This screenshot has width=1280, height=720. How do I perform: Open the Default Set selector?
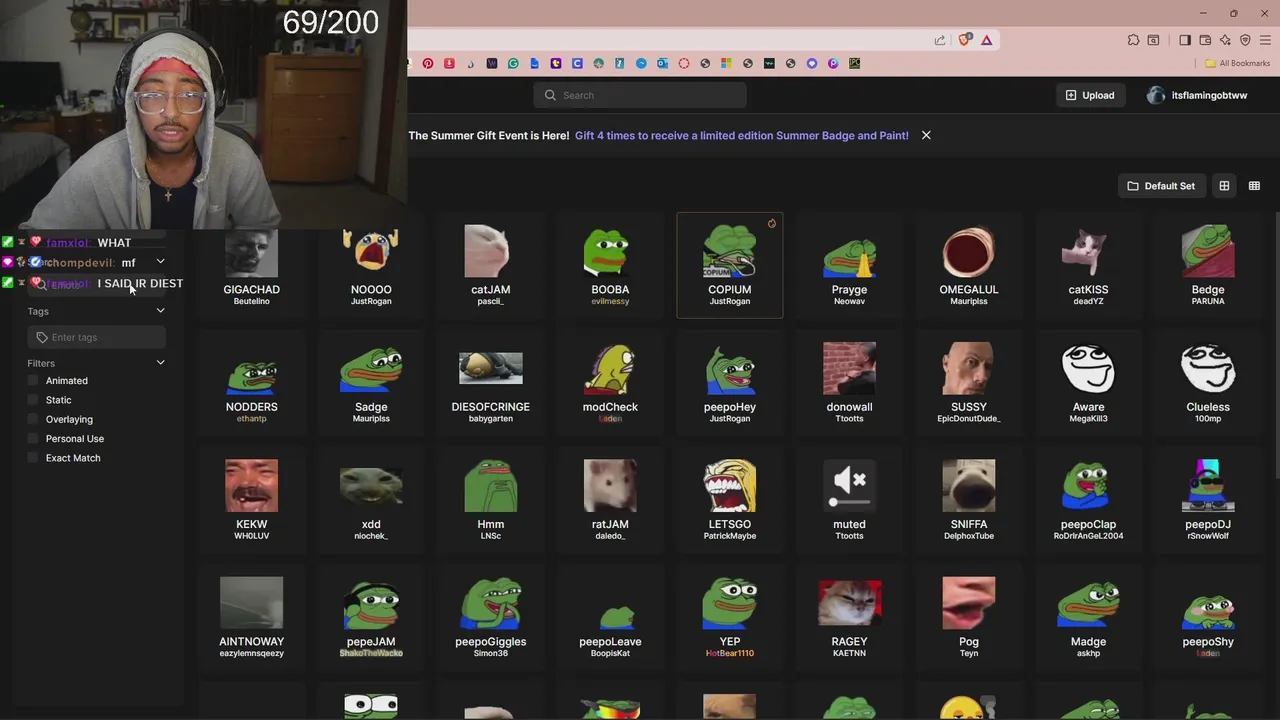[1161, 186]
